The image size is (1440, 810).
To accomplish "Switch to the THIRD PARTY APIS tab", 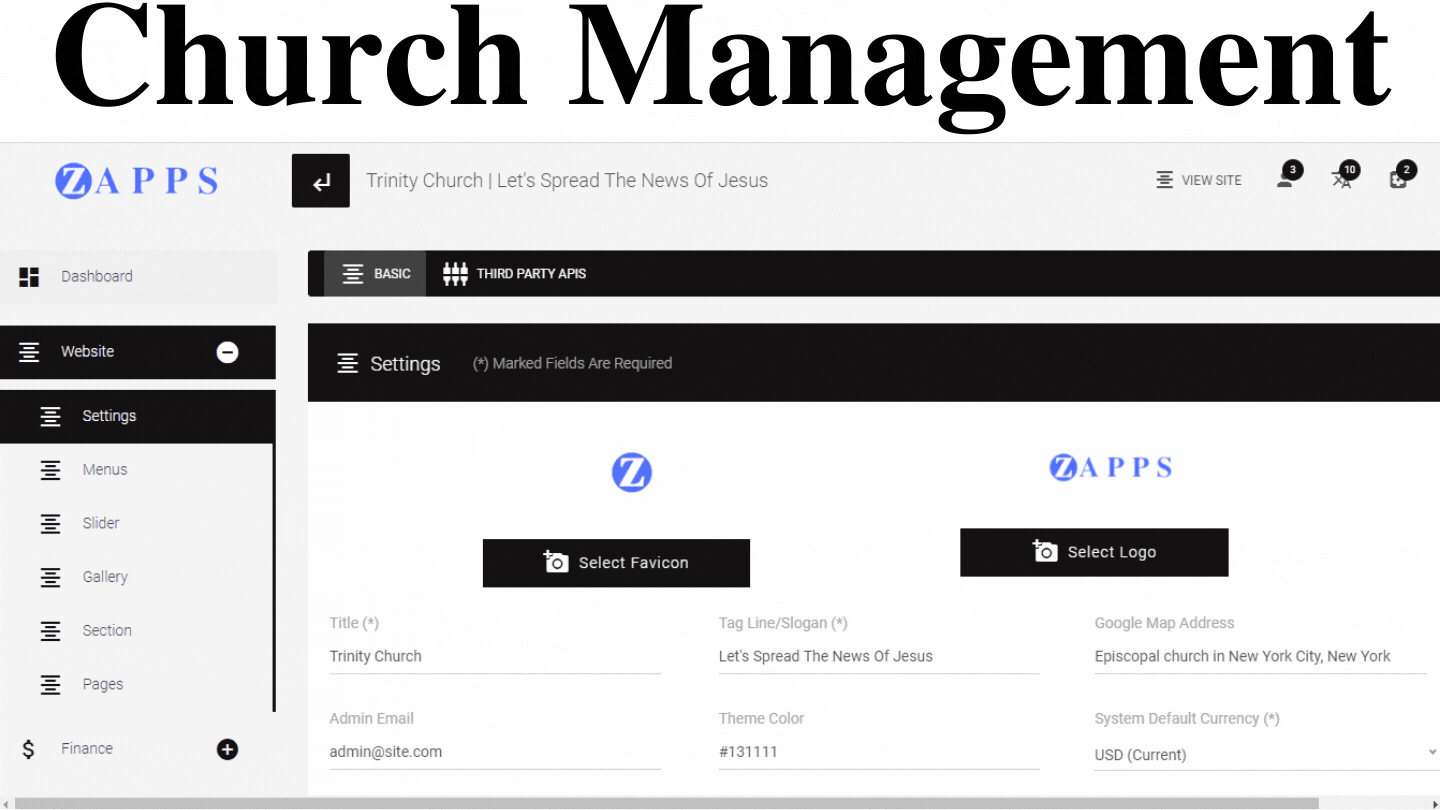I will click(x=514, y=273).
